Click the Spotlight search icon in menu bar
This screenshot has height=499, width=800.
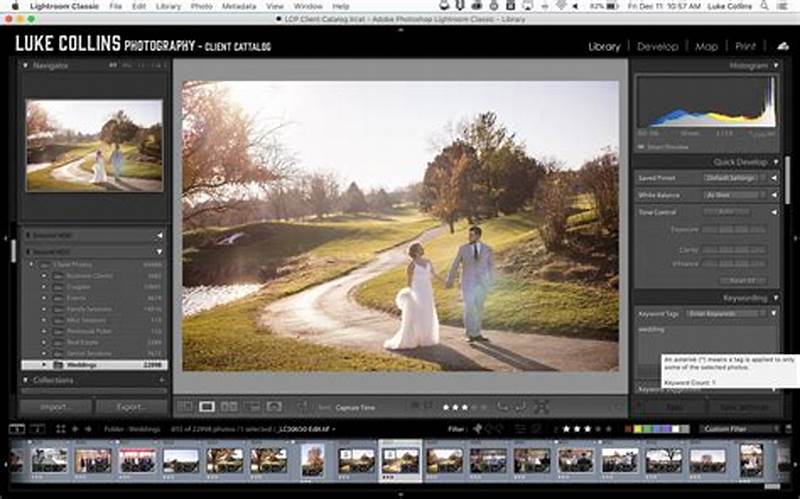click(764, 6)
